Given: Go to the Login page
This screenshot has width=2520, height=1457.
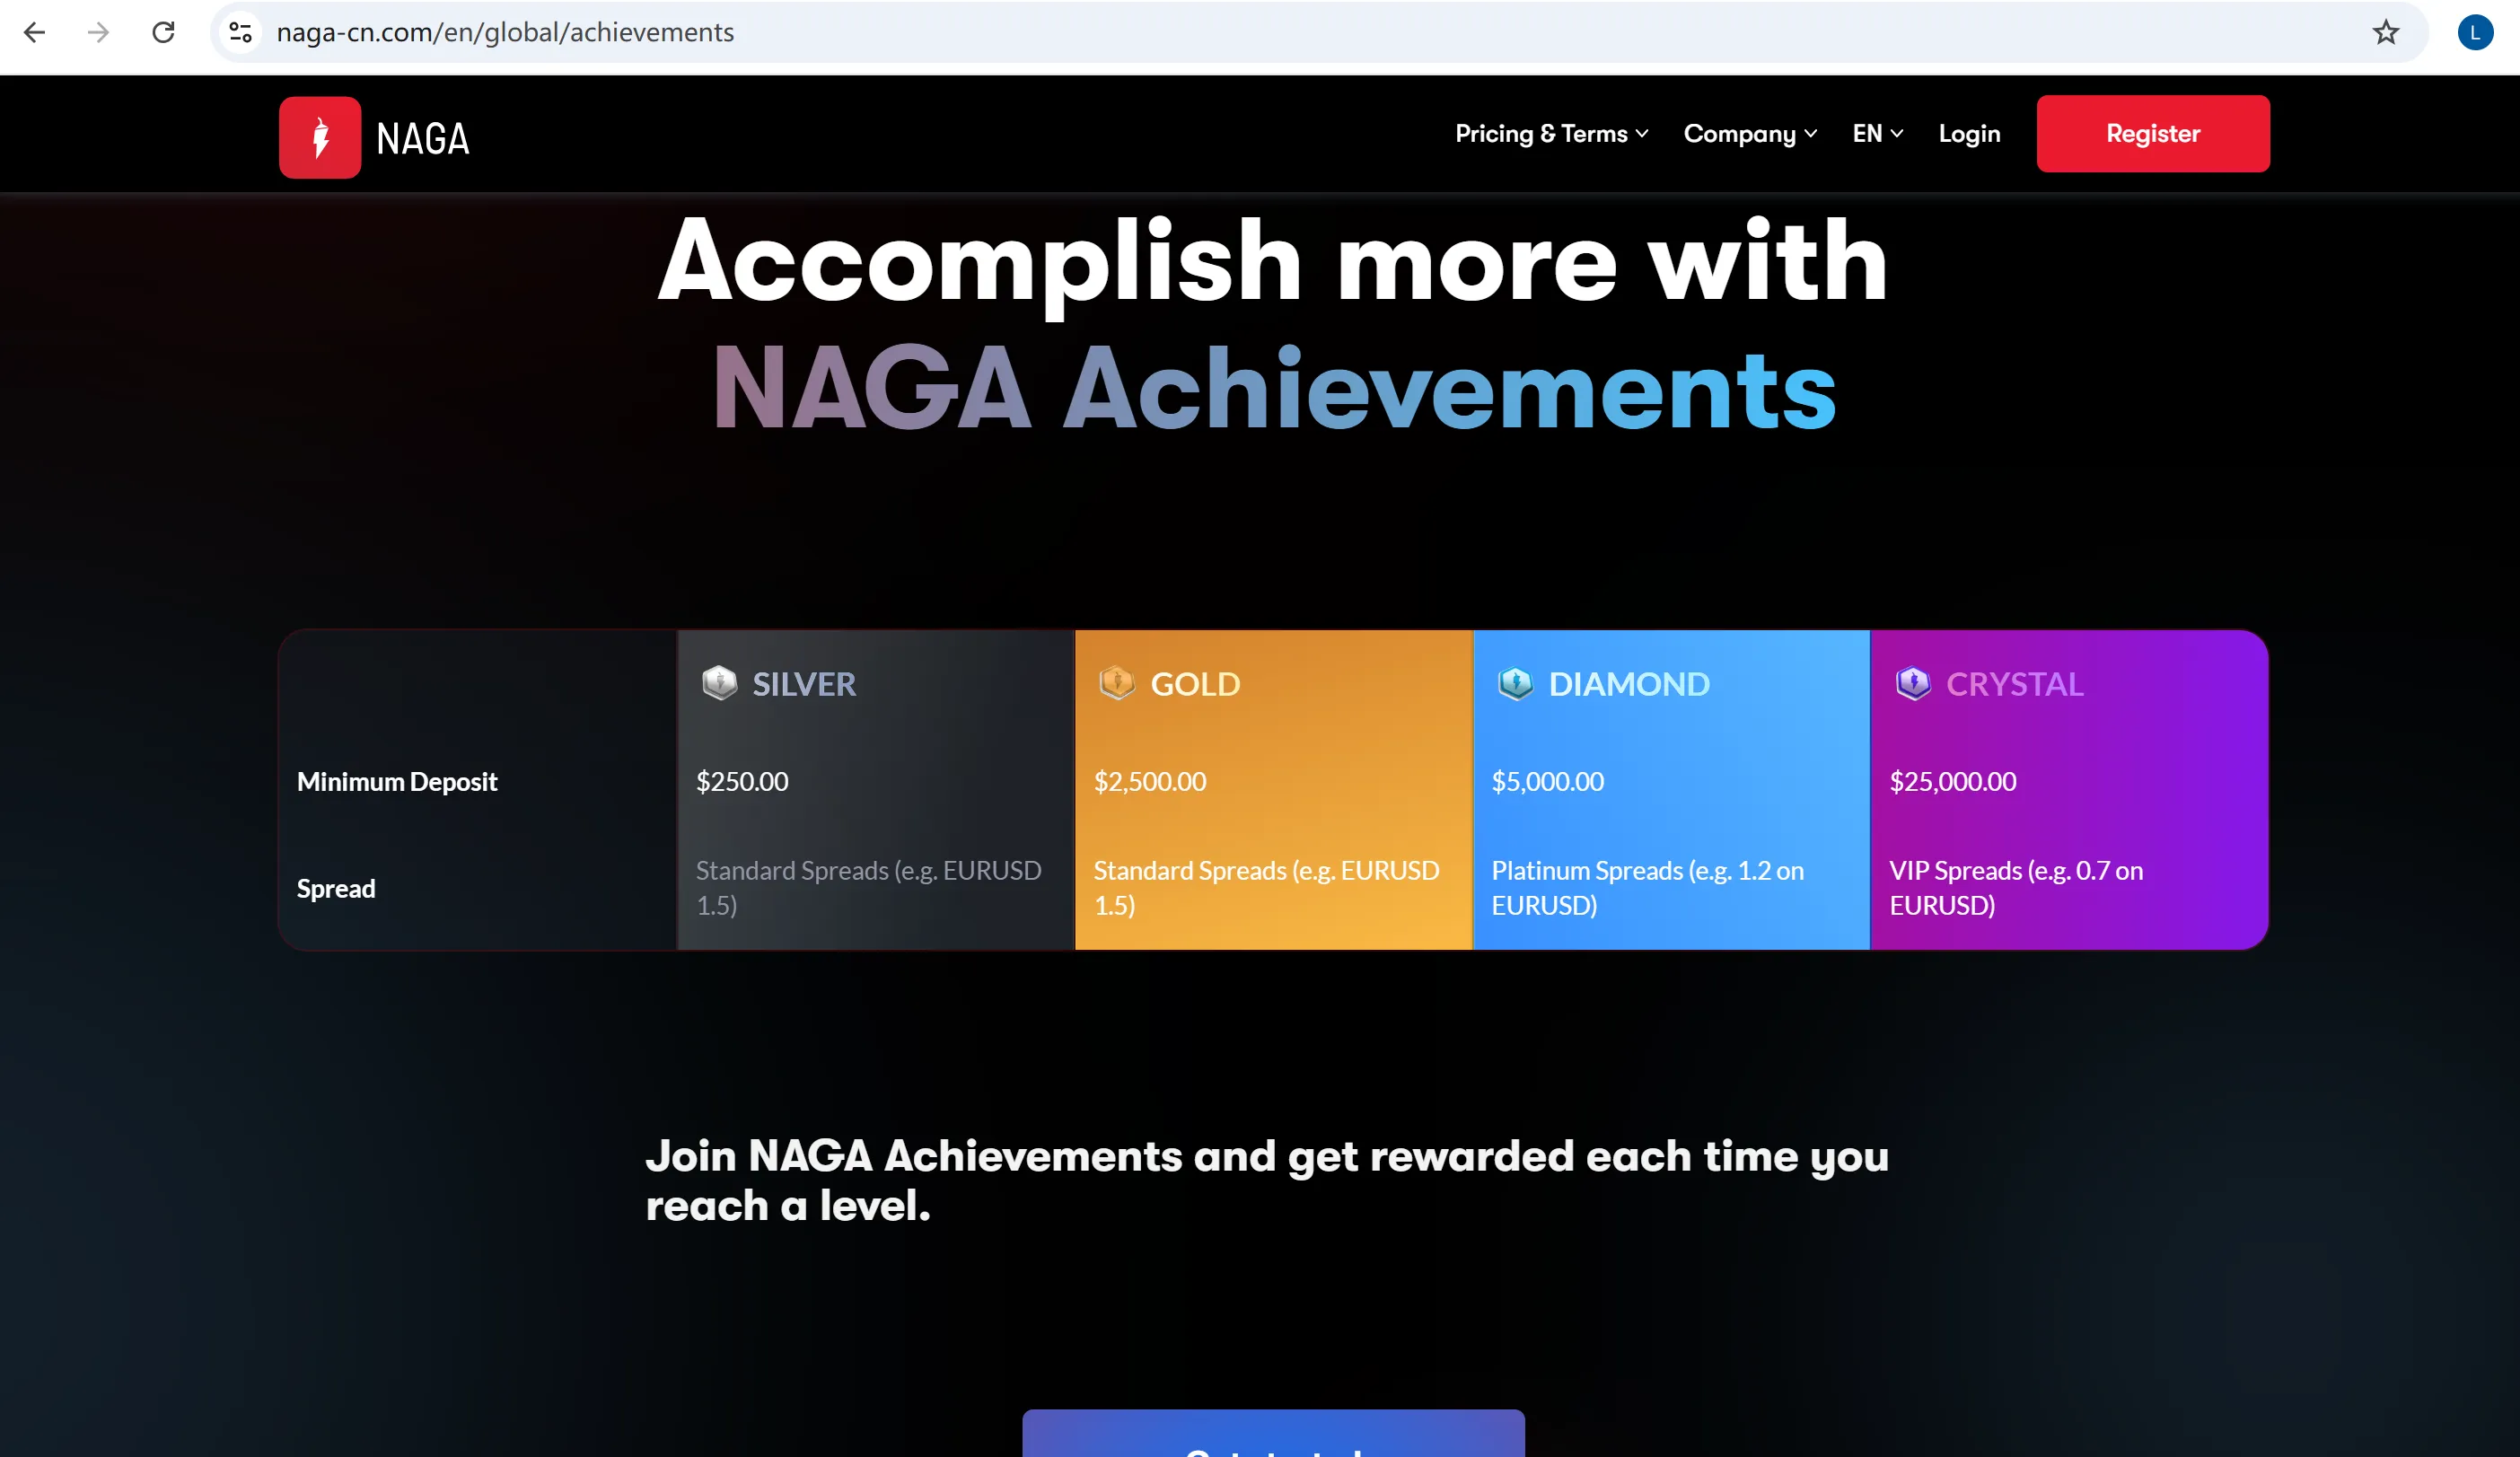Looking at the screenshot, I should pos(1968,133).
